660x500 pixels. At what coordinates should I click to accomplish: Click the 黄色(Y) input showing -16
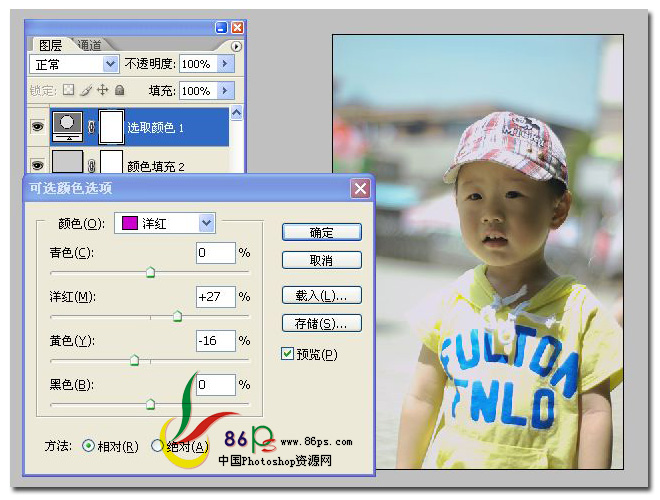click(216, 340)
